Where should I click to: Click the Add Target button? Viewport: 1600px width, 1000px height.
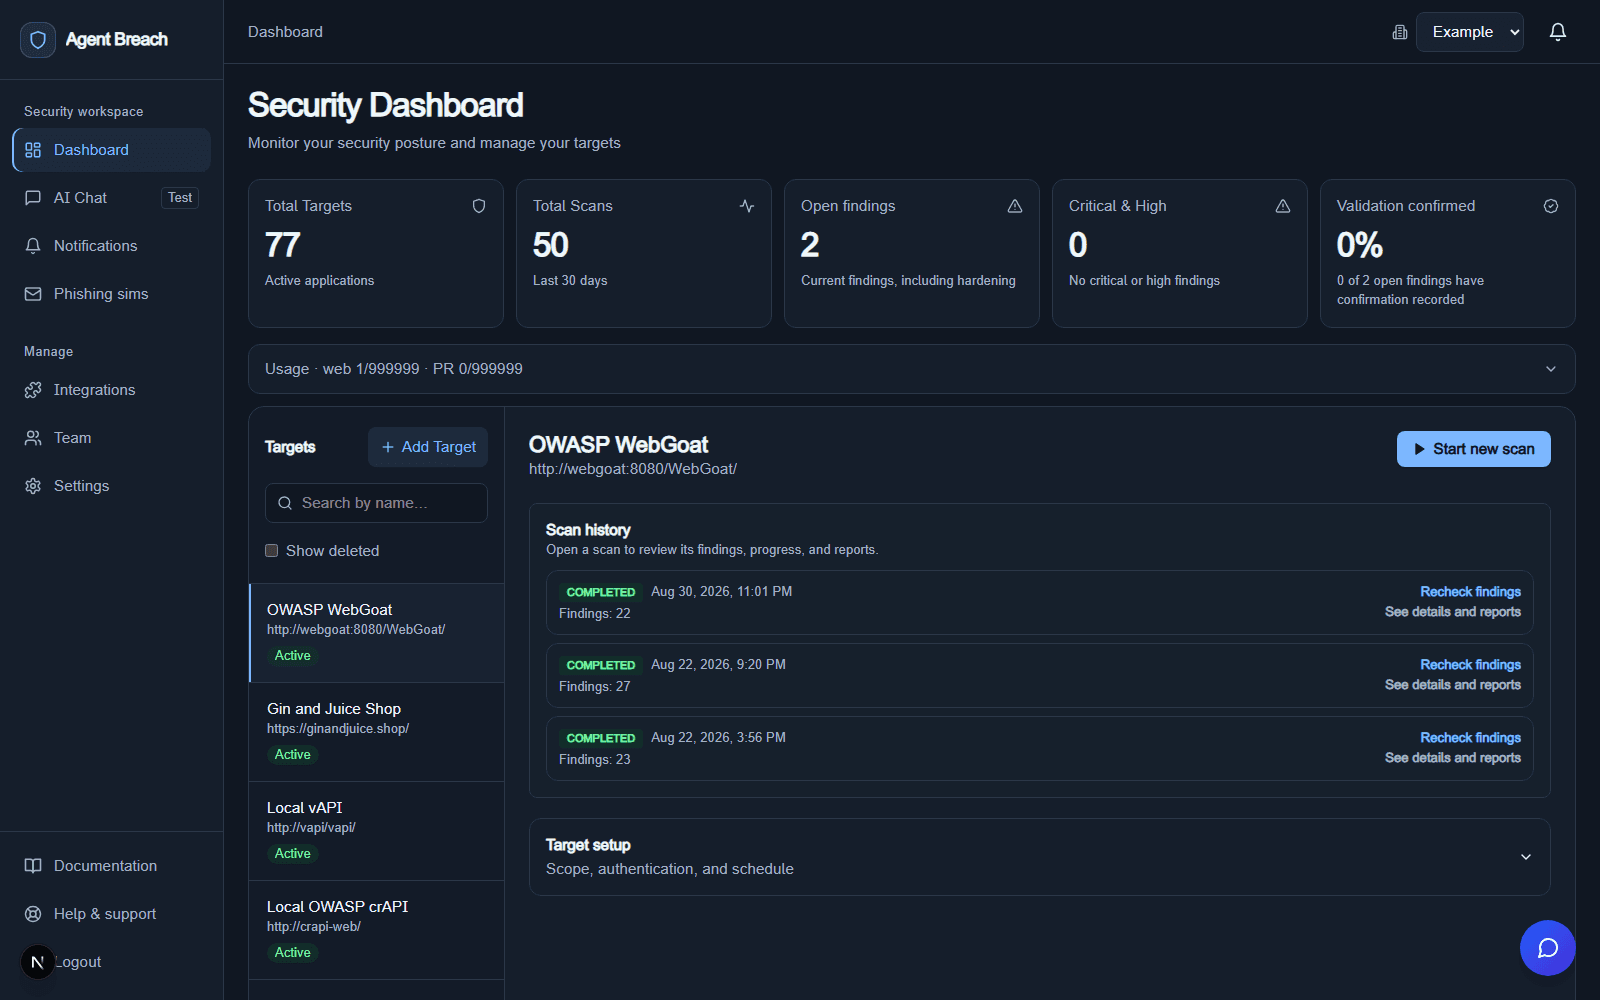click(428, 447)
